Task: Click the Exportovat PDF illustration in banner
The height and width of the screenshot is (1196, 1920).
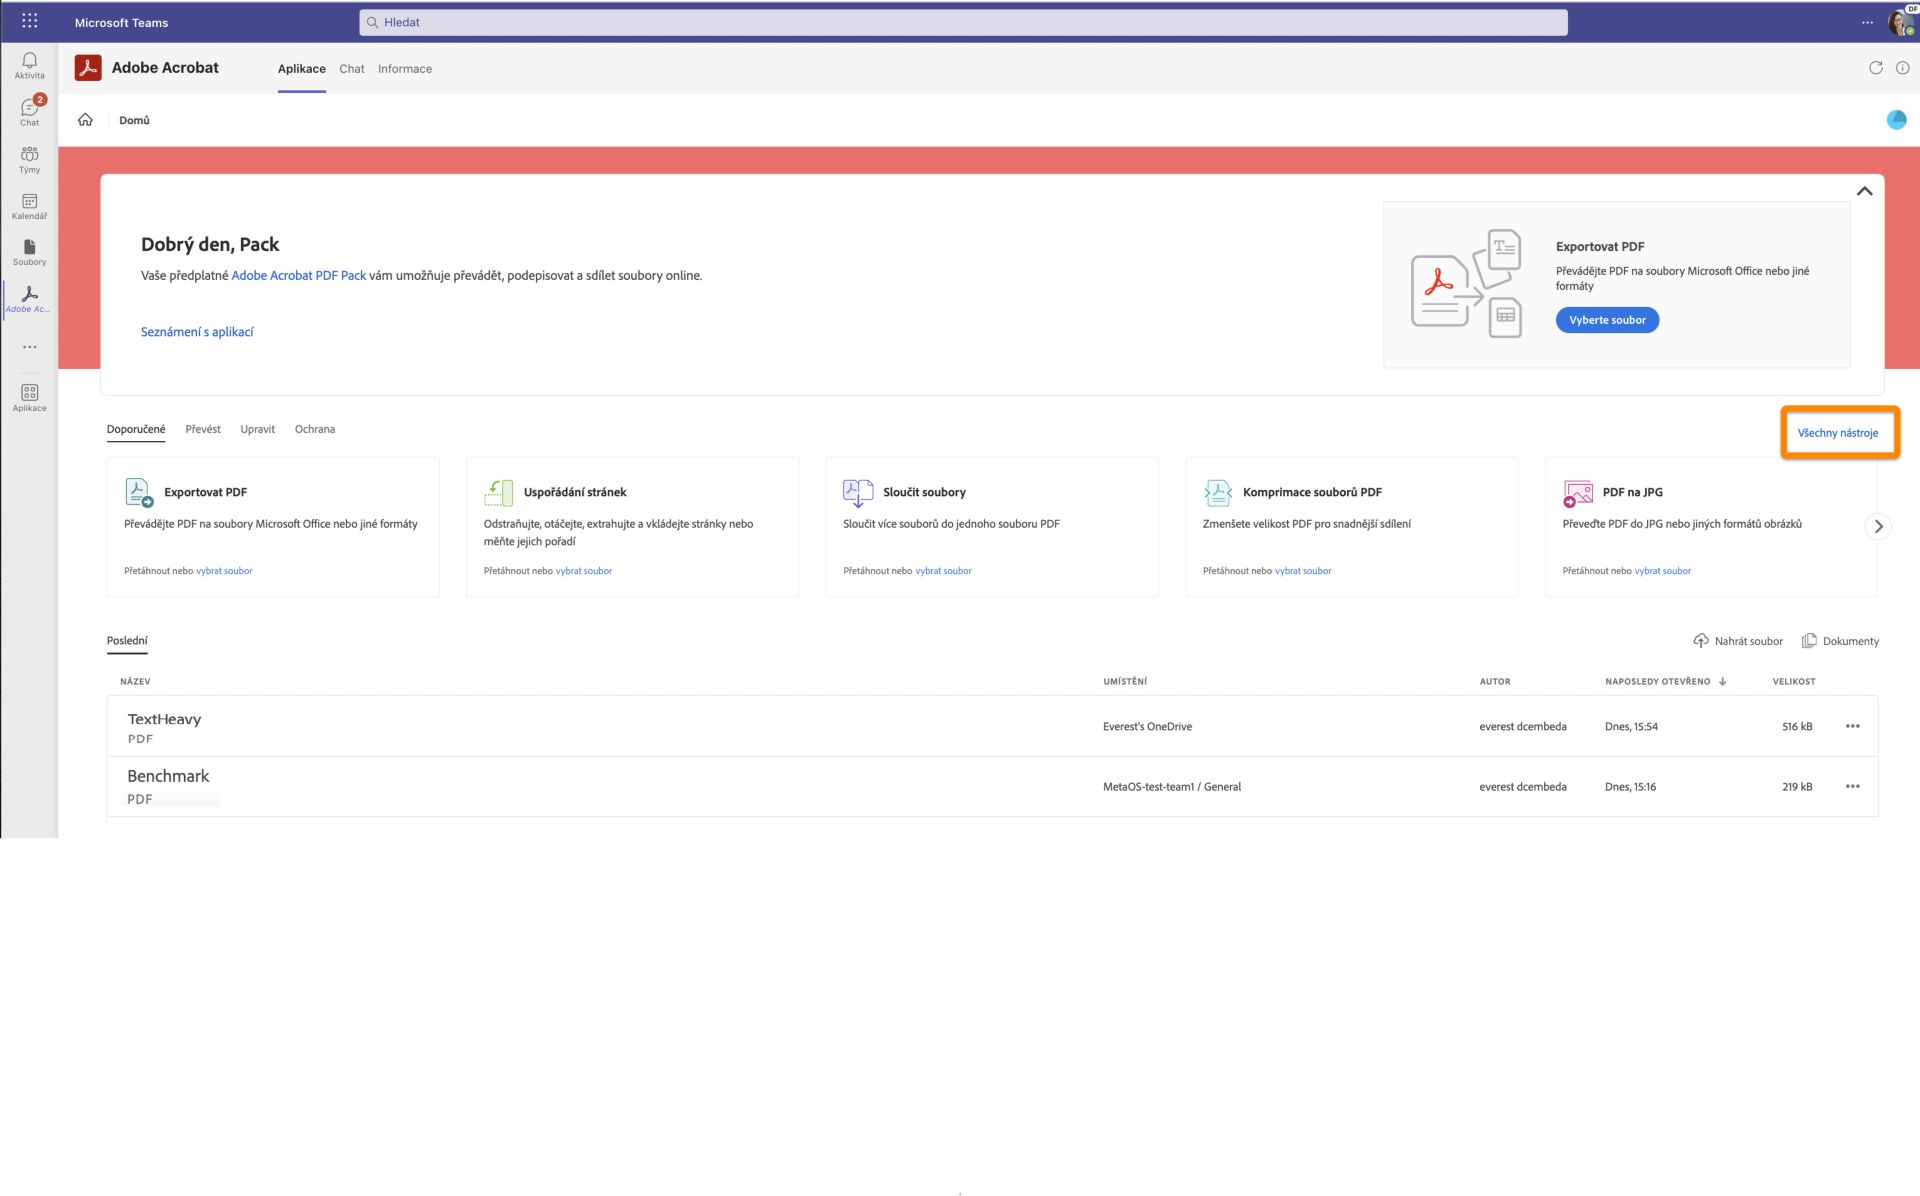Action: pyautogui.click(x=1466, y=283)
